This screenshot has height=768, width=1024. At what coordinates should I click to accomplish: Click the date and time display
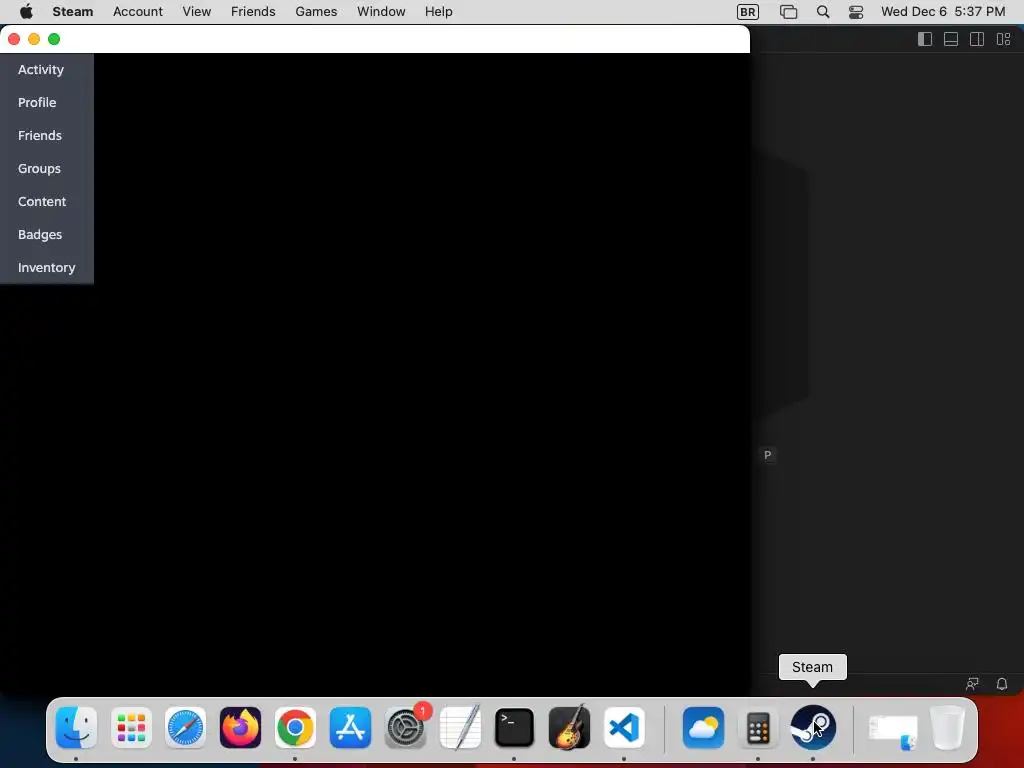click(x=943, y=12)
